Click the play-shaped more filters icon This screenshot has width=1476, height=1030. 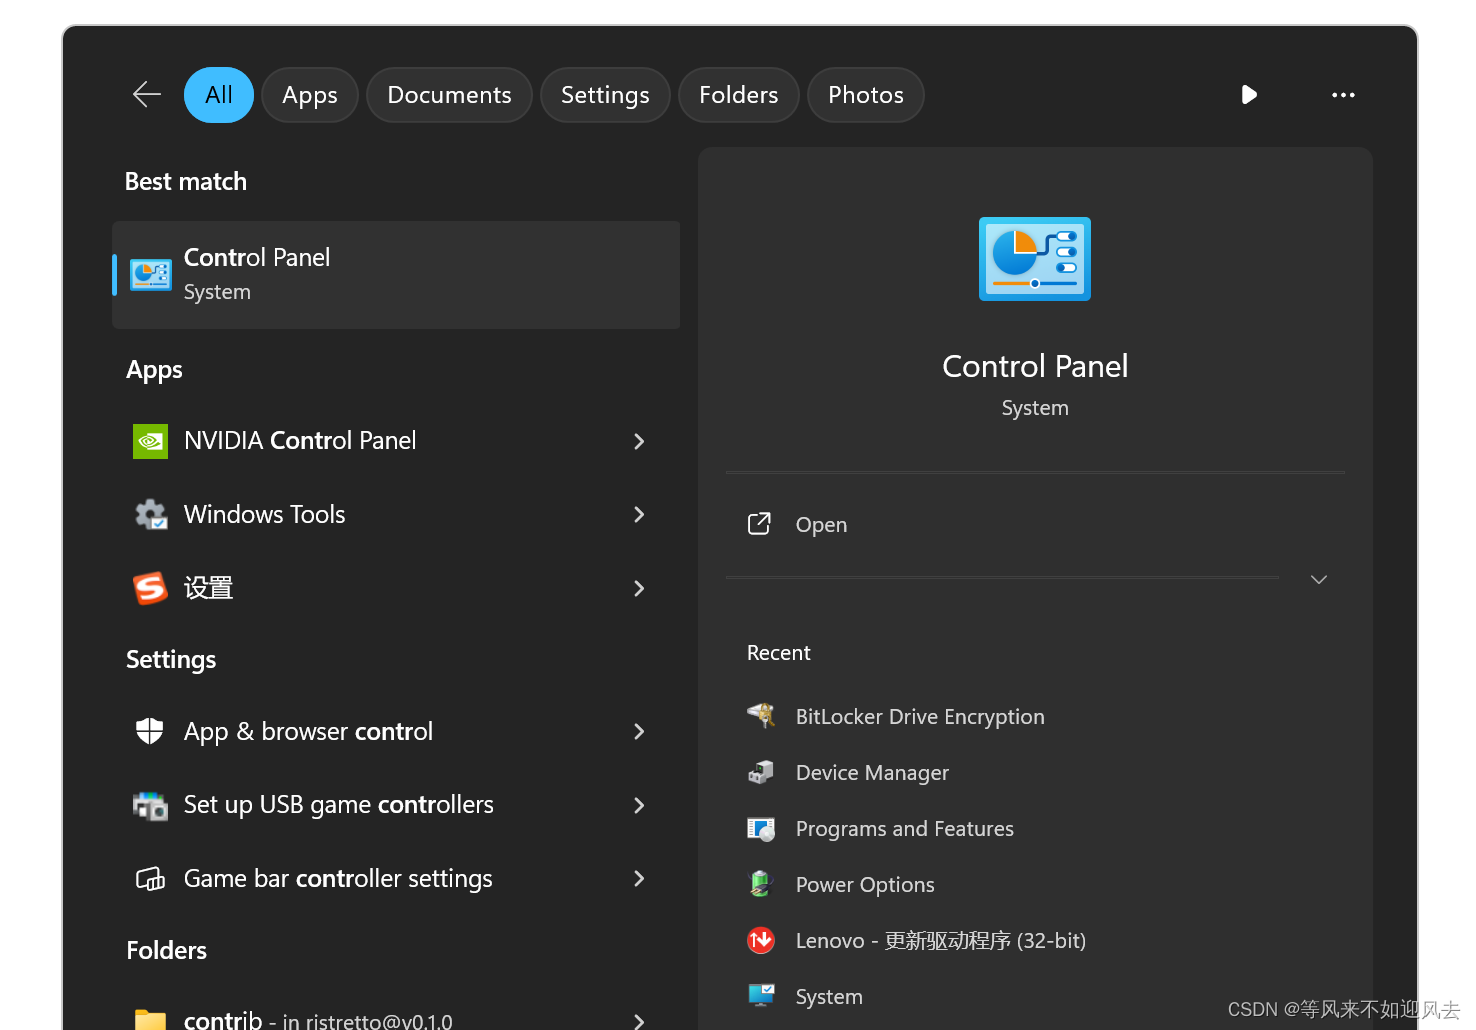(x=1249, y=95)
